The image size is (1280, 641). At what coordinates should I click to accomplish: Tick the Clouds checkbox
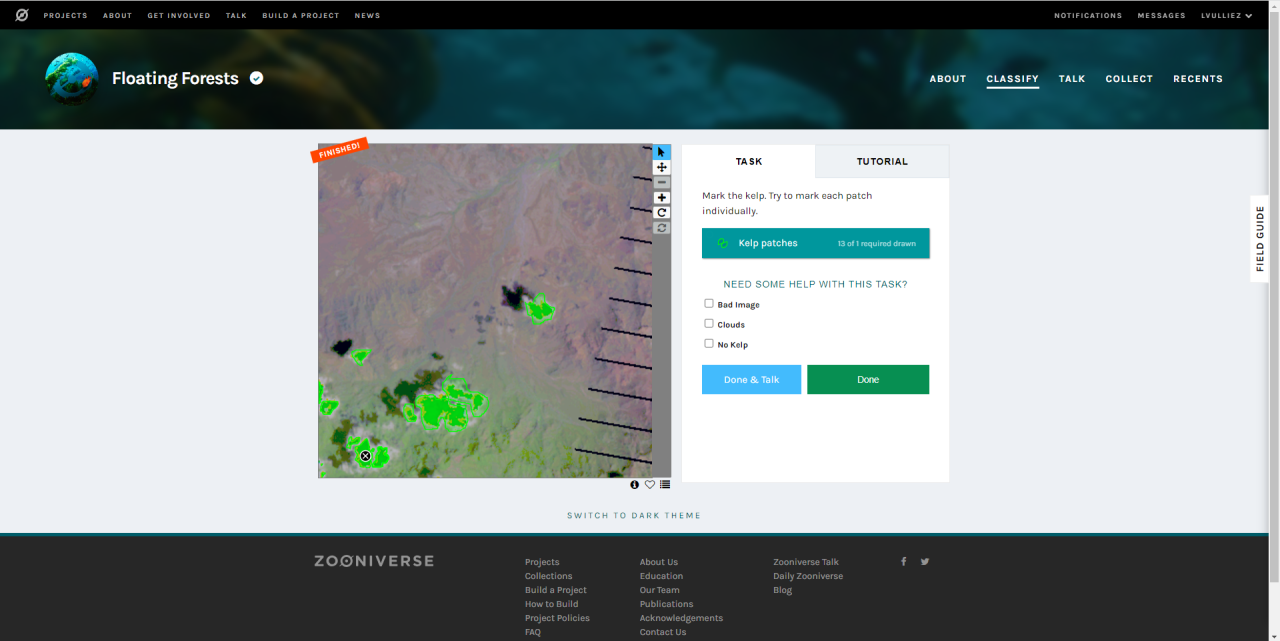[709, 324]
